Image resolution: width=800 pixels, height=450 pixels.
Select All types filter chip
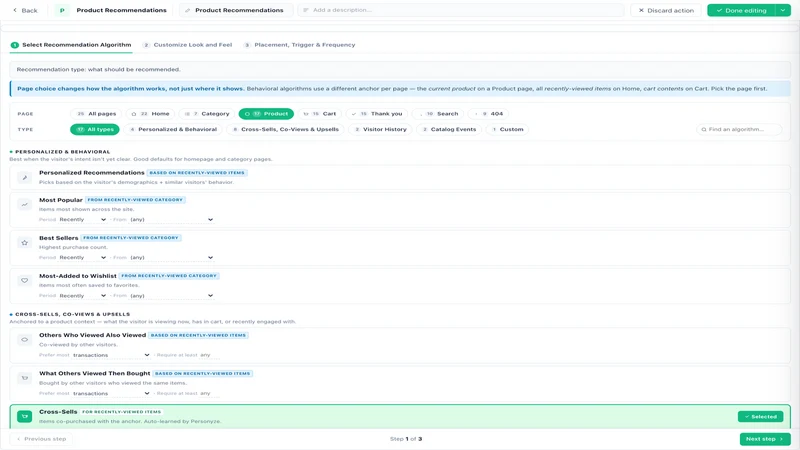click(95, 130)
